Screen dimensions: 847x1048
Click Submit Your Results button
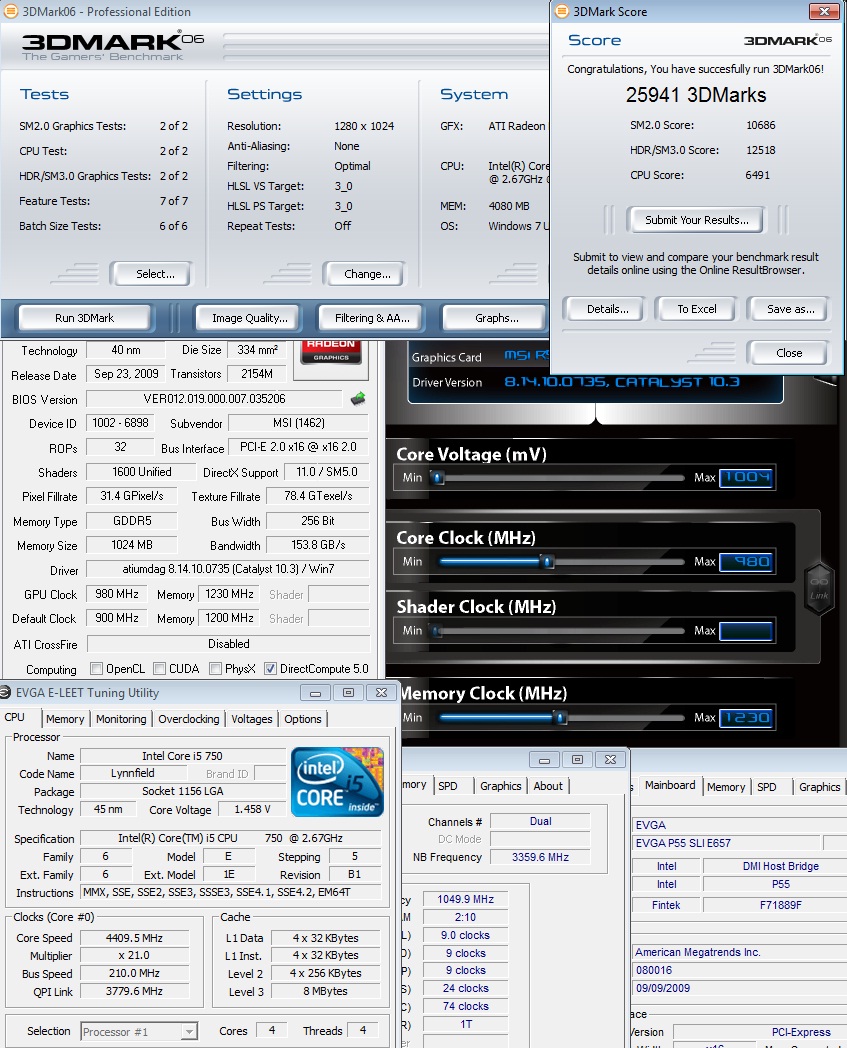(x=696, y=220)
